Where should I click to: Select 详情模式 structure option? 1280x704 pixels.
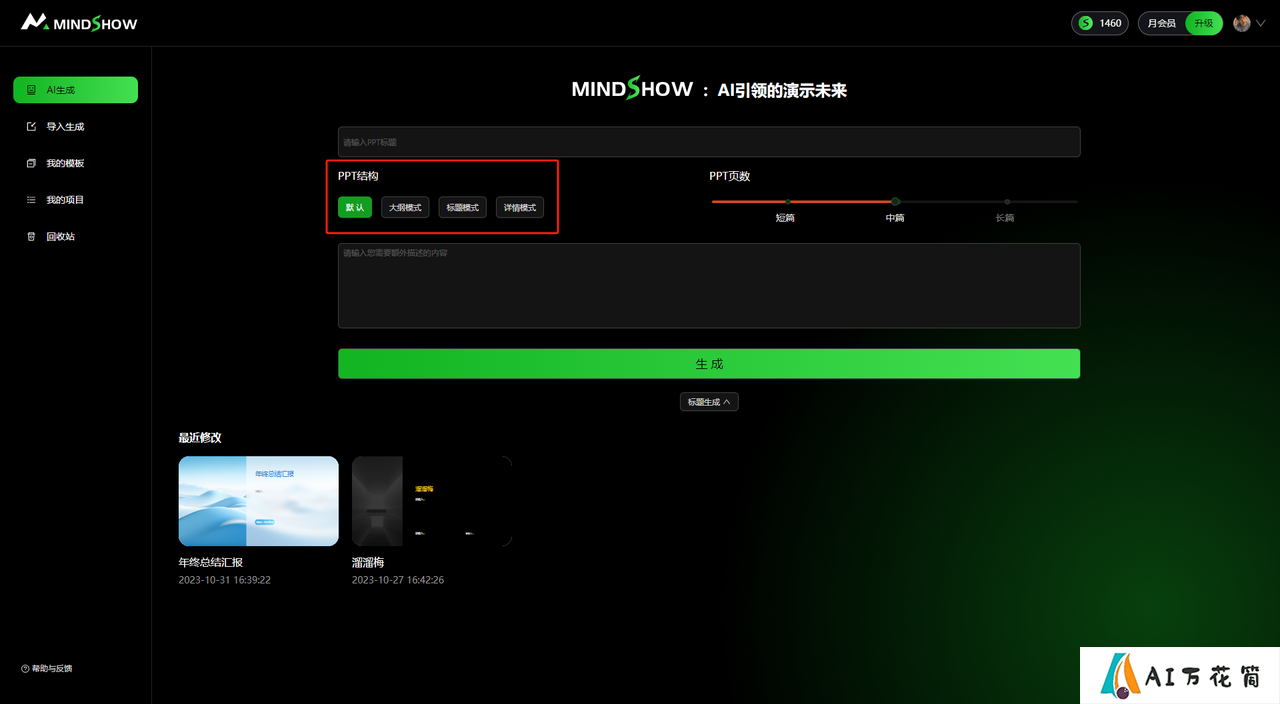[520, 207]
